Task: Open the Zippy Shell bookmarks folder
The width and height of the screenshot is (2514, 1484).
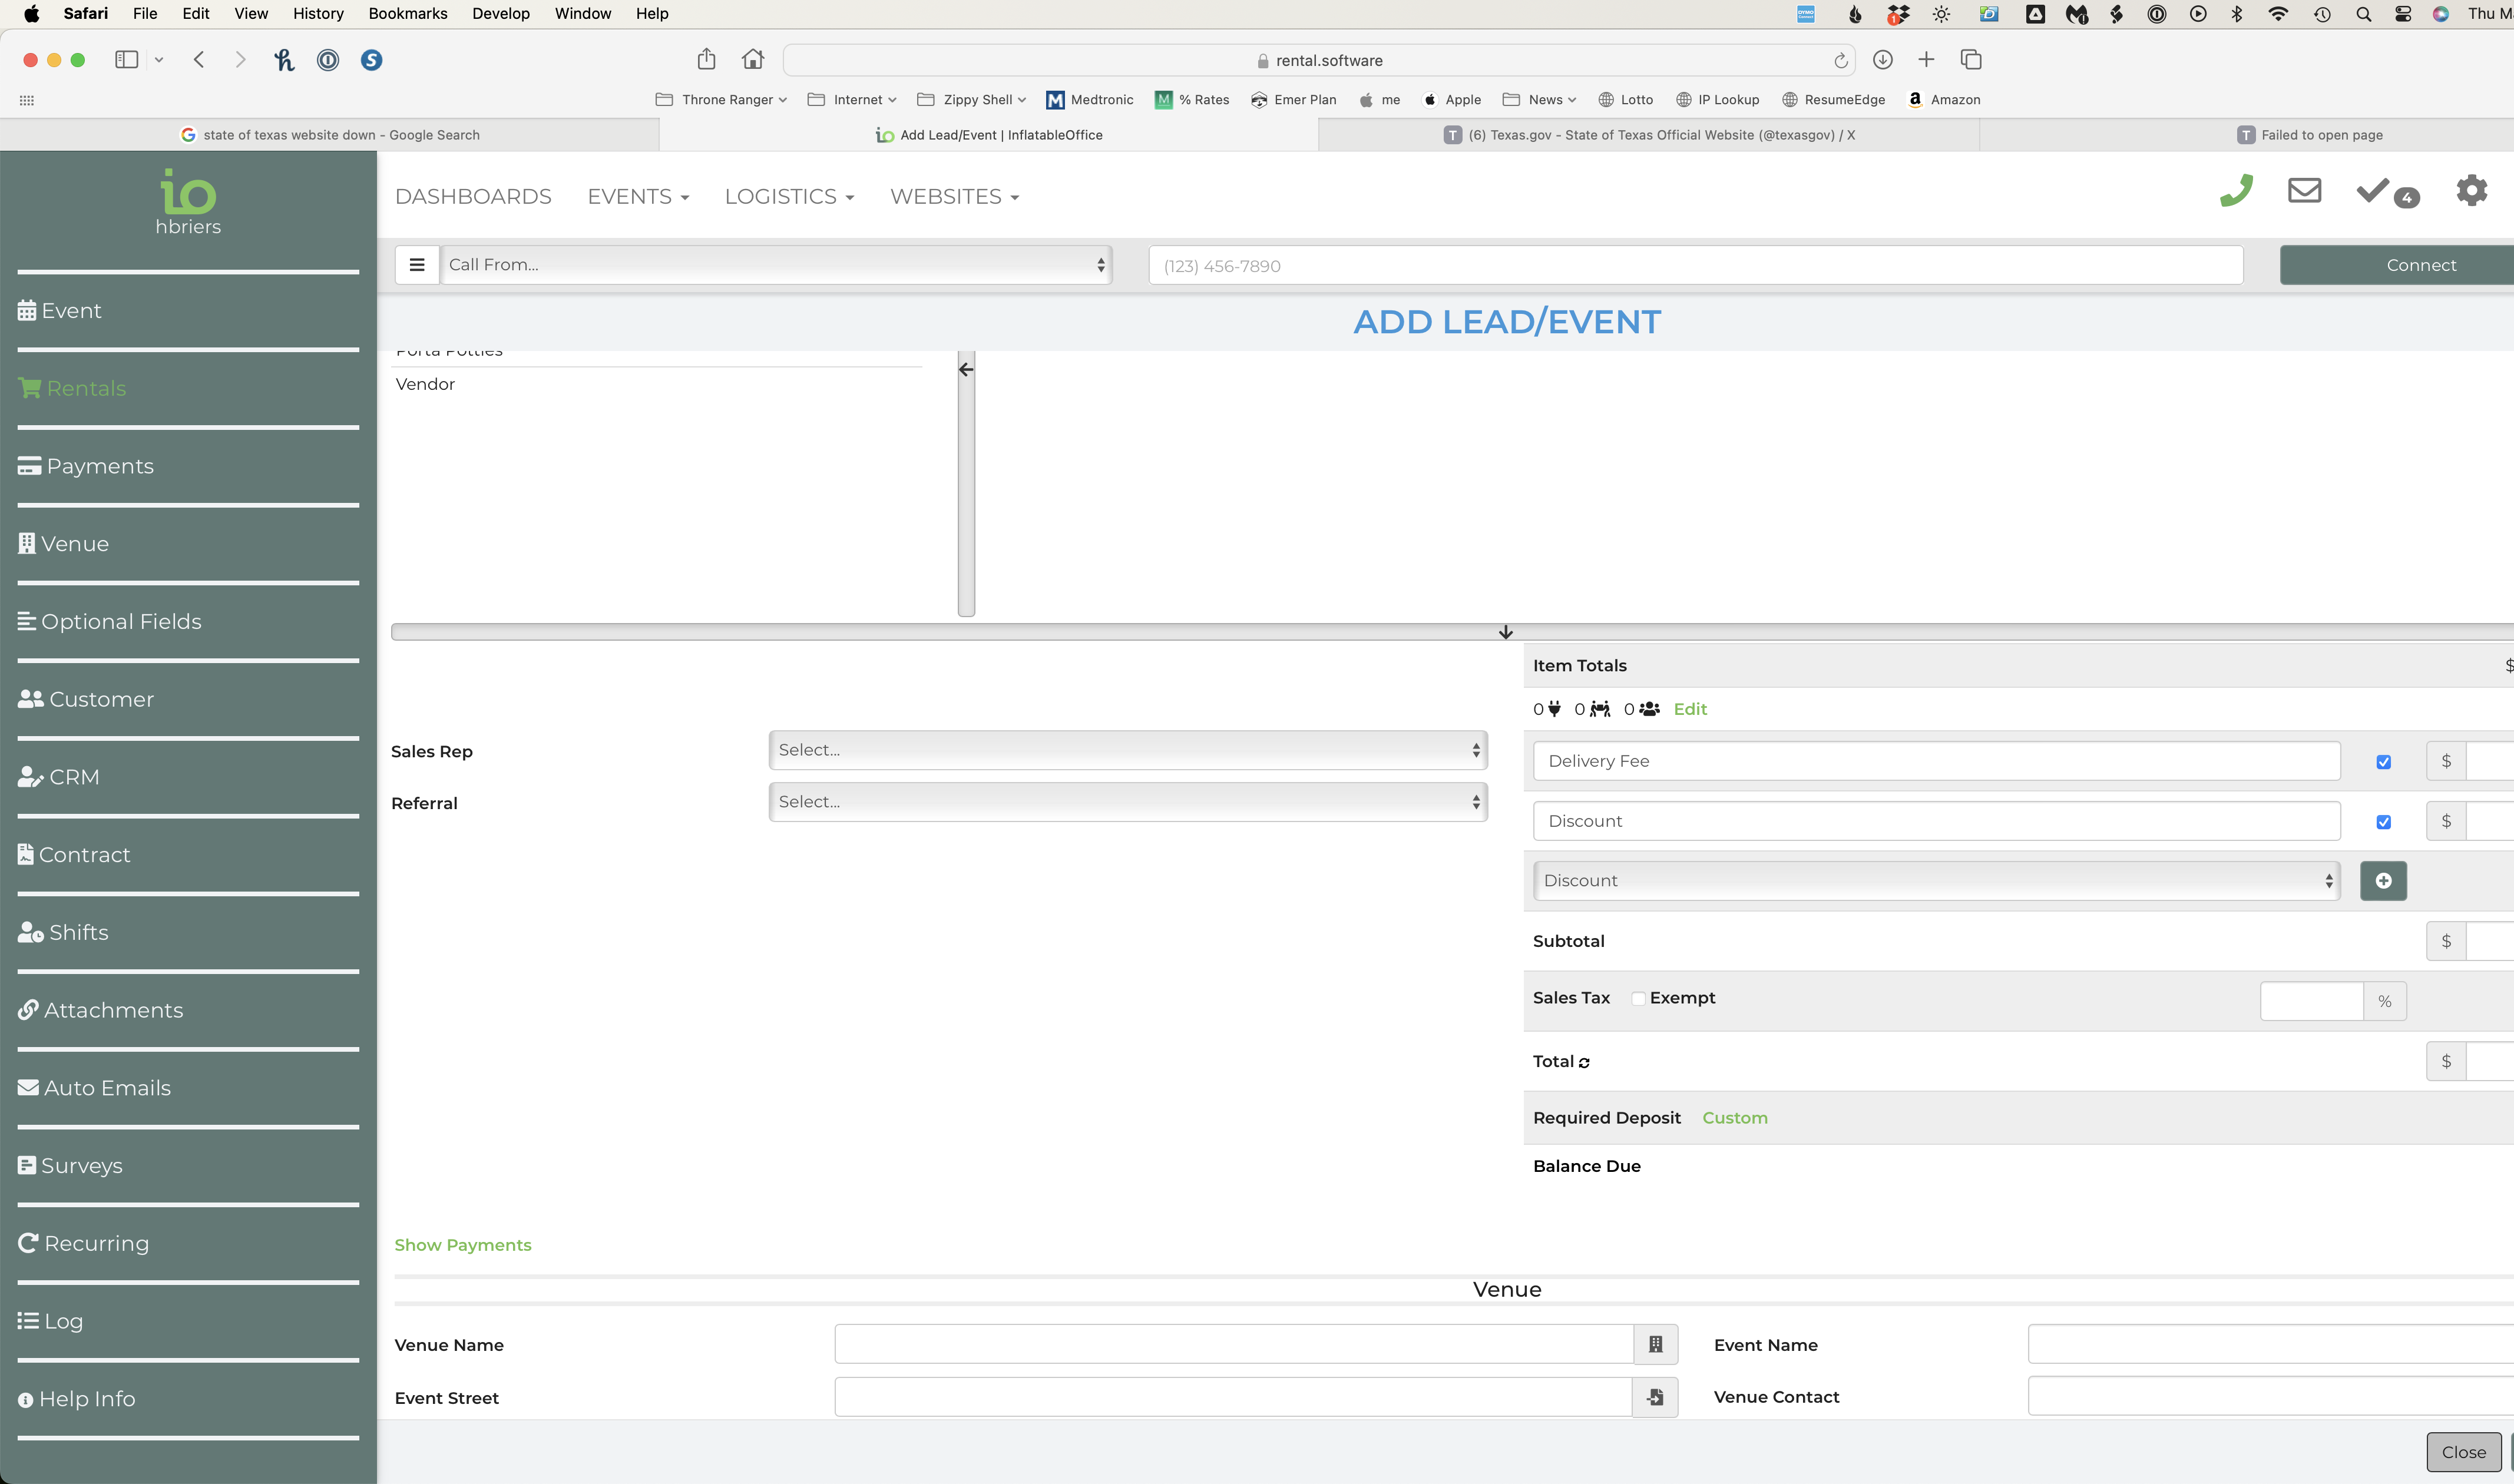Action: (971, 100)
